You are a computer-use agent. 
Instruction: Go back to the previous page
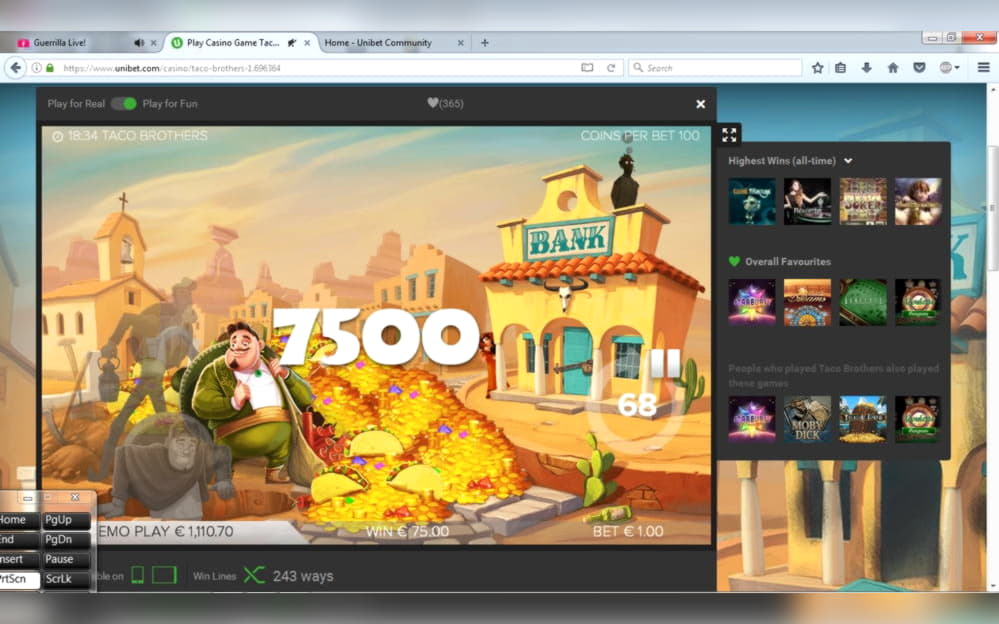pyautogui.click(x=16, y=68)
